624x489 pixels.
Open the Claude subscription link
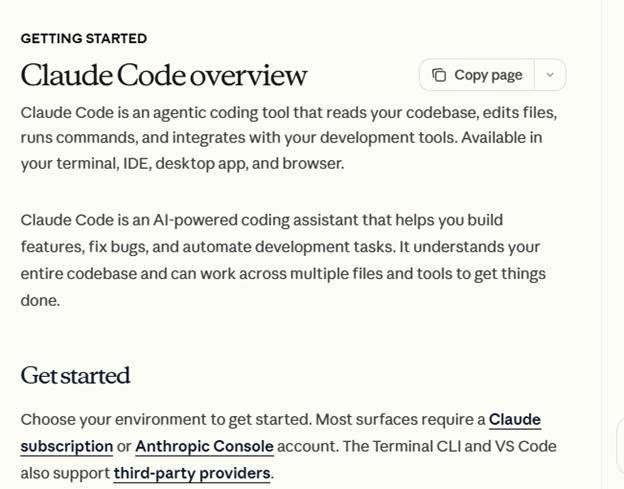click(x=514, y=420)
